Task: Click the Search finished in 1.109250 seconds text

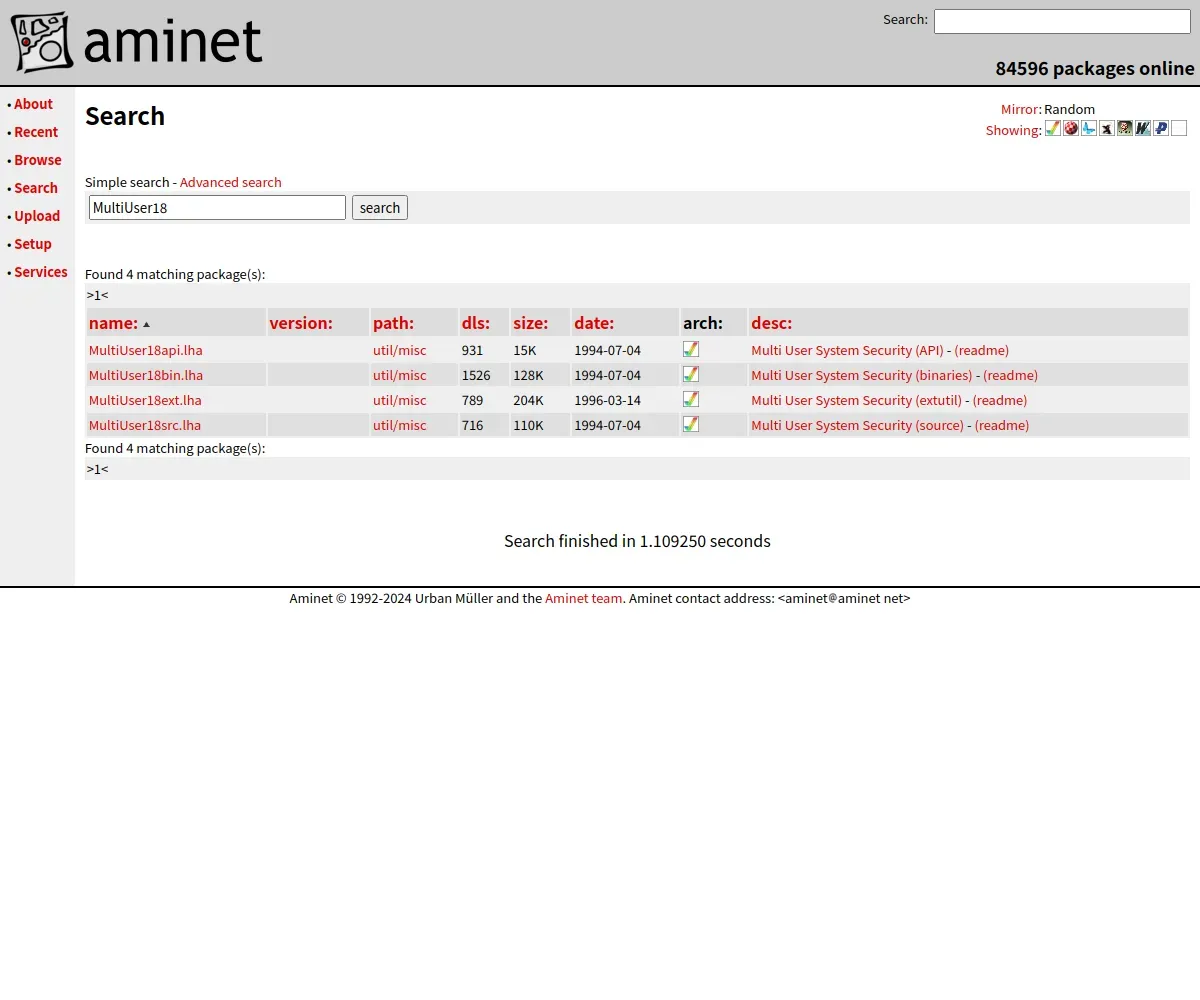Action: tap(637, 541)
